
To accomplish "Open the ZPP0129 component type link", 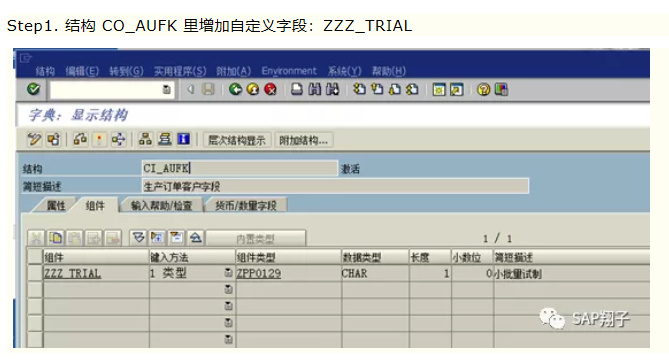I will point(259,273).
